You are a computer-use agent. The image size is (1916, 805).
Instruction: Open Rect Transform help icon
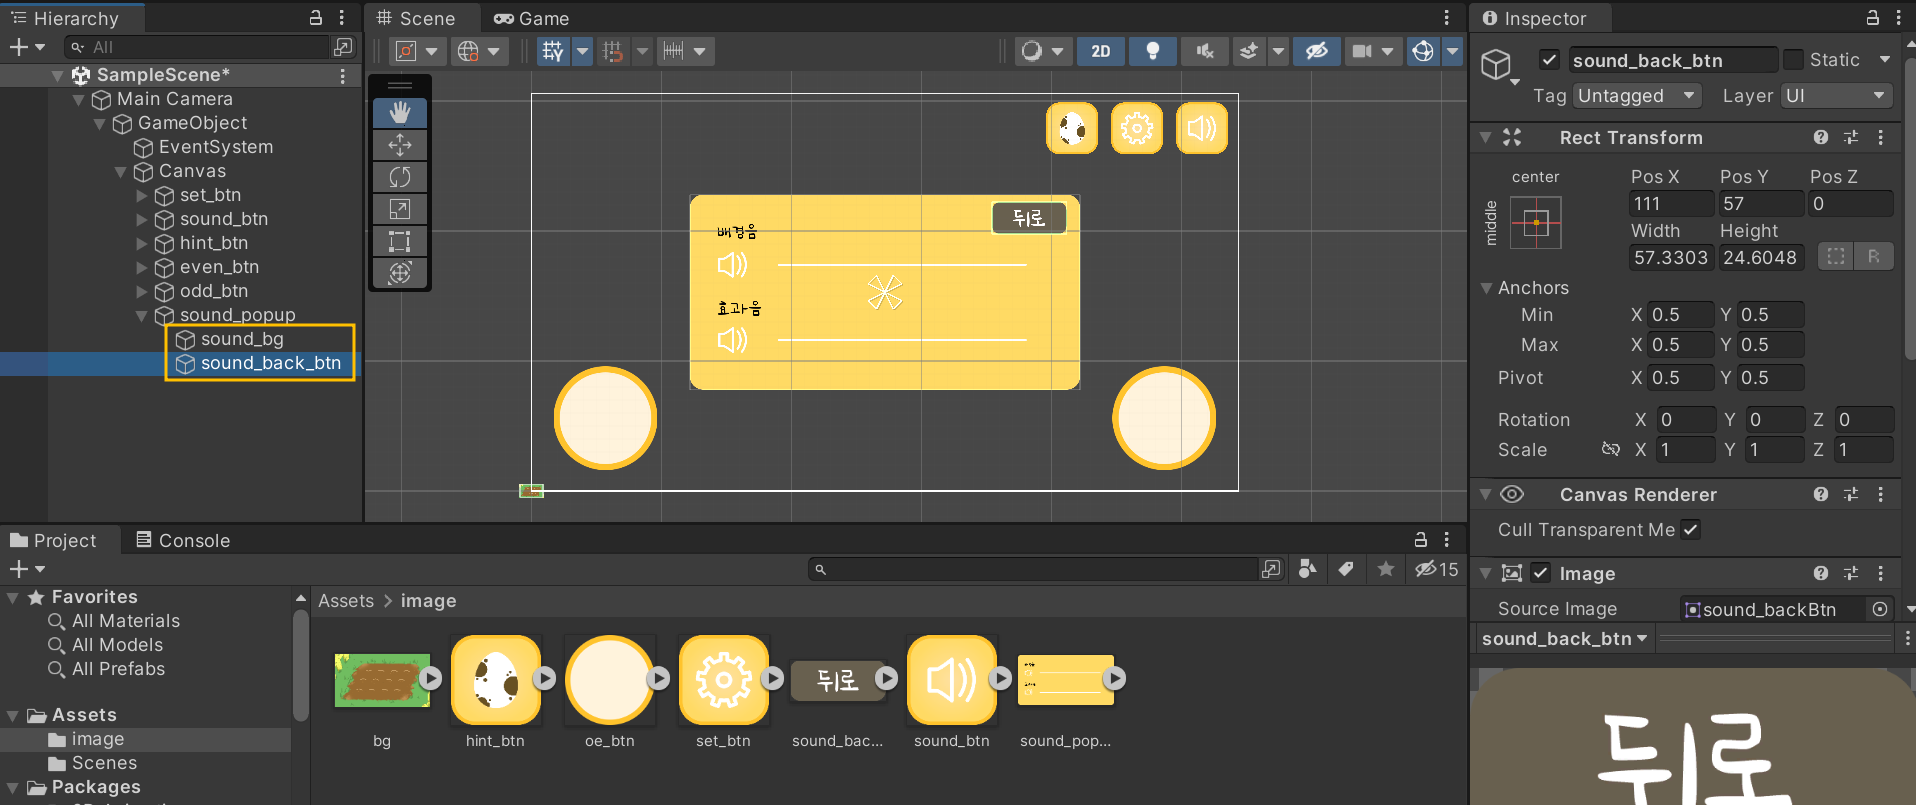pos(1821,137)
